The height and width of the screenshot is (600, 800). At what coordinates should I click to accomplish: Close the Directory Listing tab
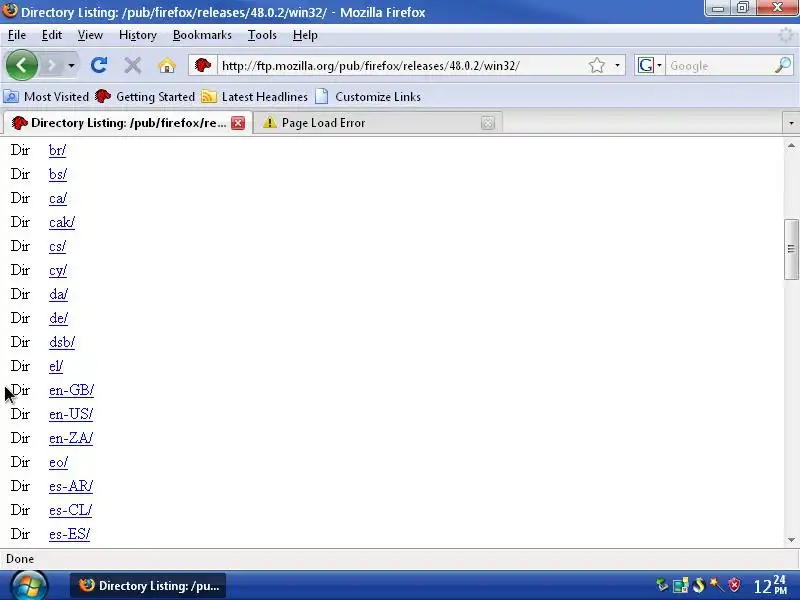tap(238, 123)
